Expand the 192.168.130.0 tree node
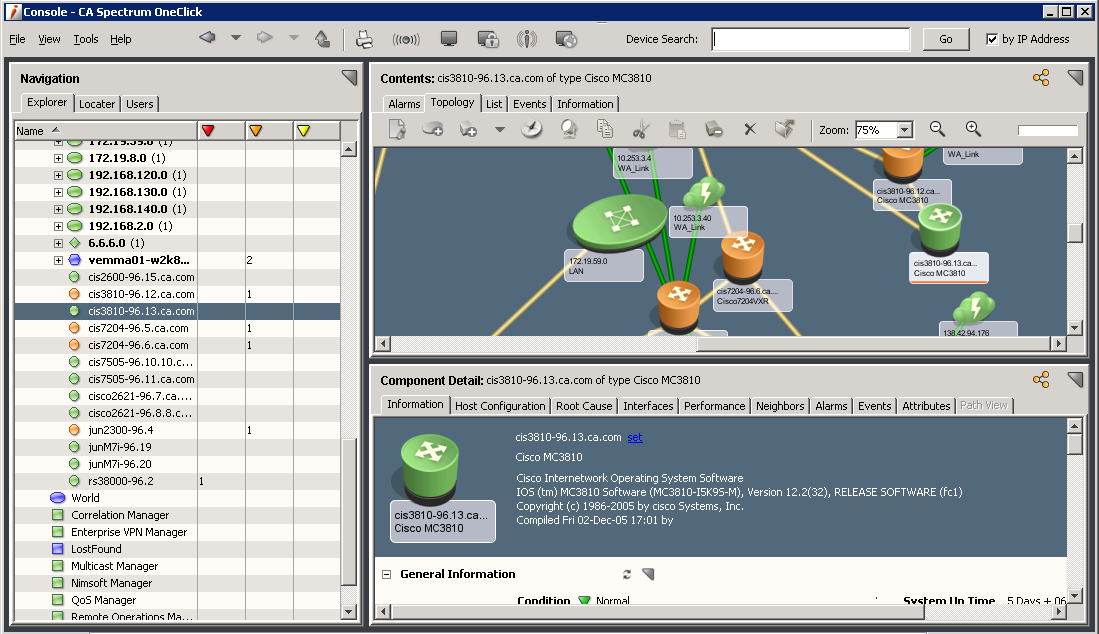 pos(58,192)
